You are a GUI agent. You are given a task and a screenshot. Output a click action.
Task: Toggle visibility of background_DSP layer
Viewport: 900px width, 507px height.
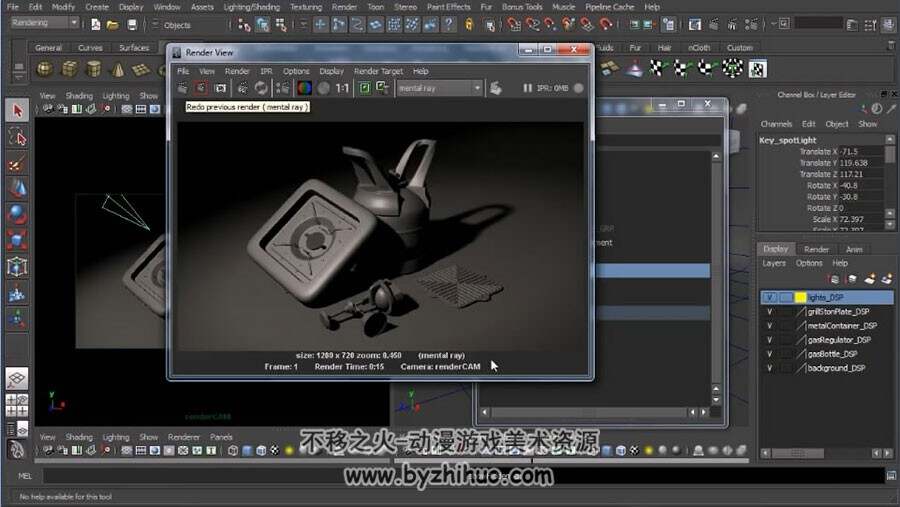coord(769,368)
